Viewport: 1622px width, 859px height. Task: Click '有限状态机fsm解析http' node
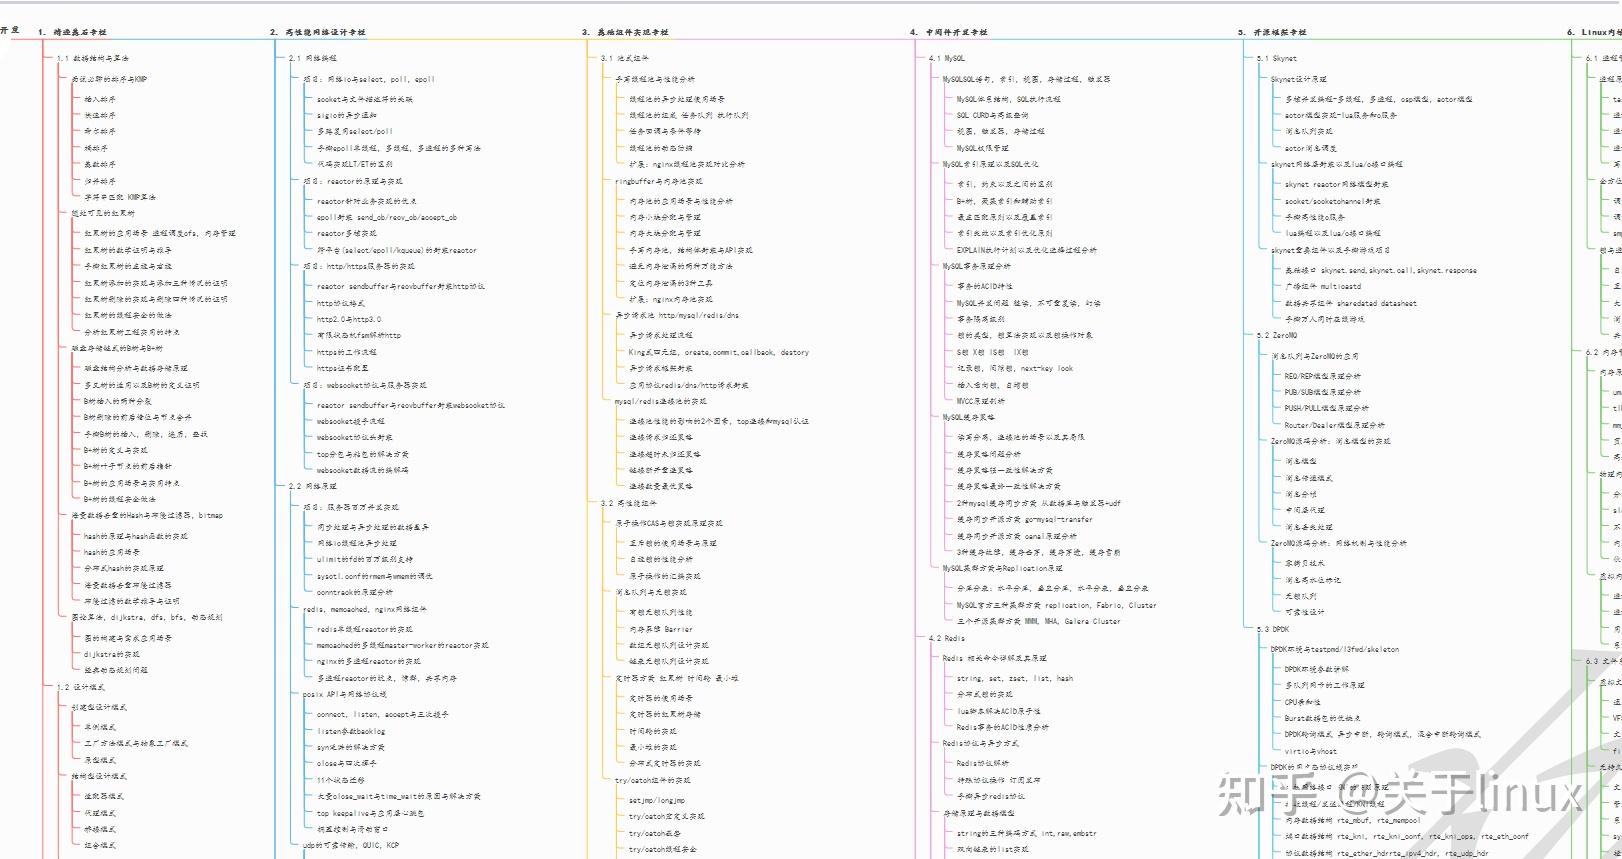(x=359, y=335)
